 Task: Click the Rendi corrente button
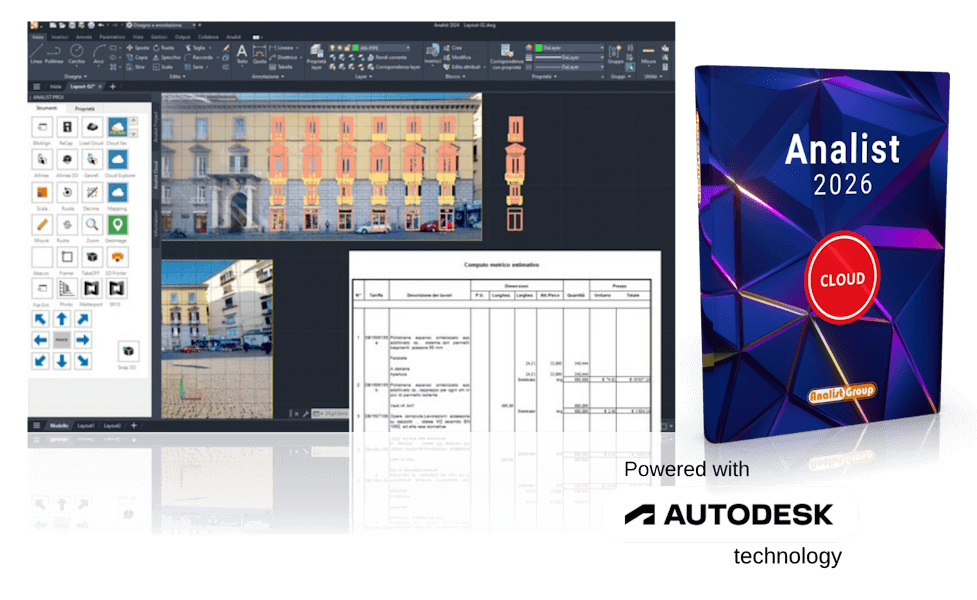point(387,57)
